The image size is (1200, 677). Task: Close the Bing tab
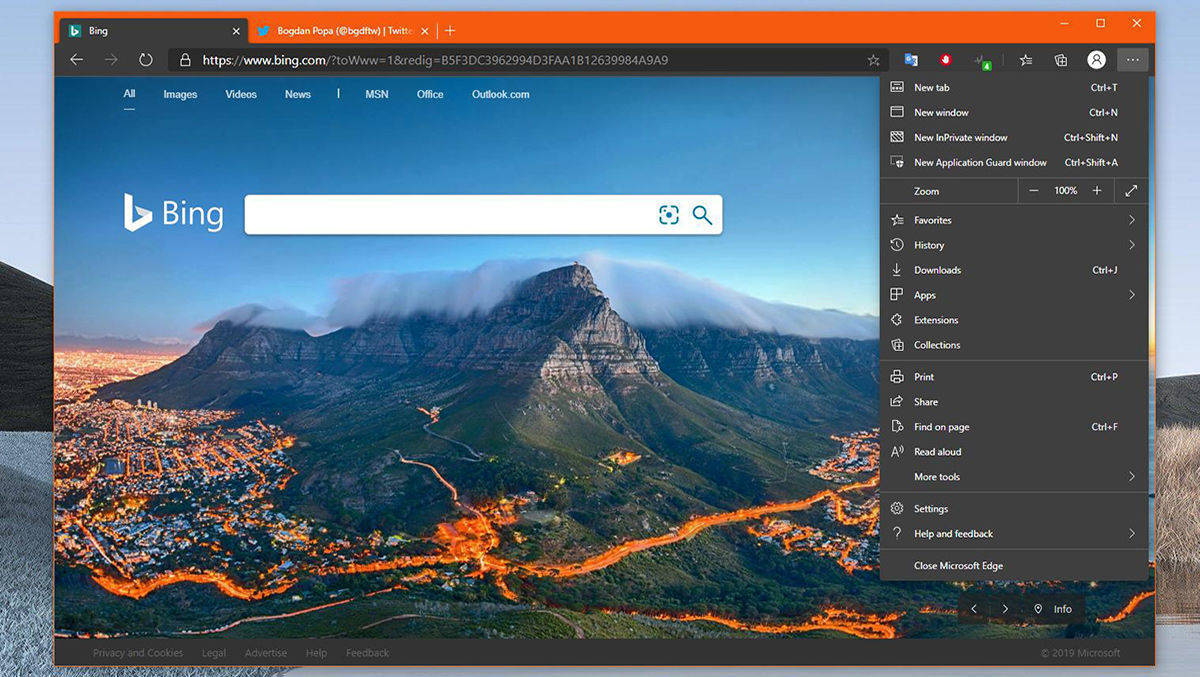[x=236, y=31]
